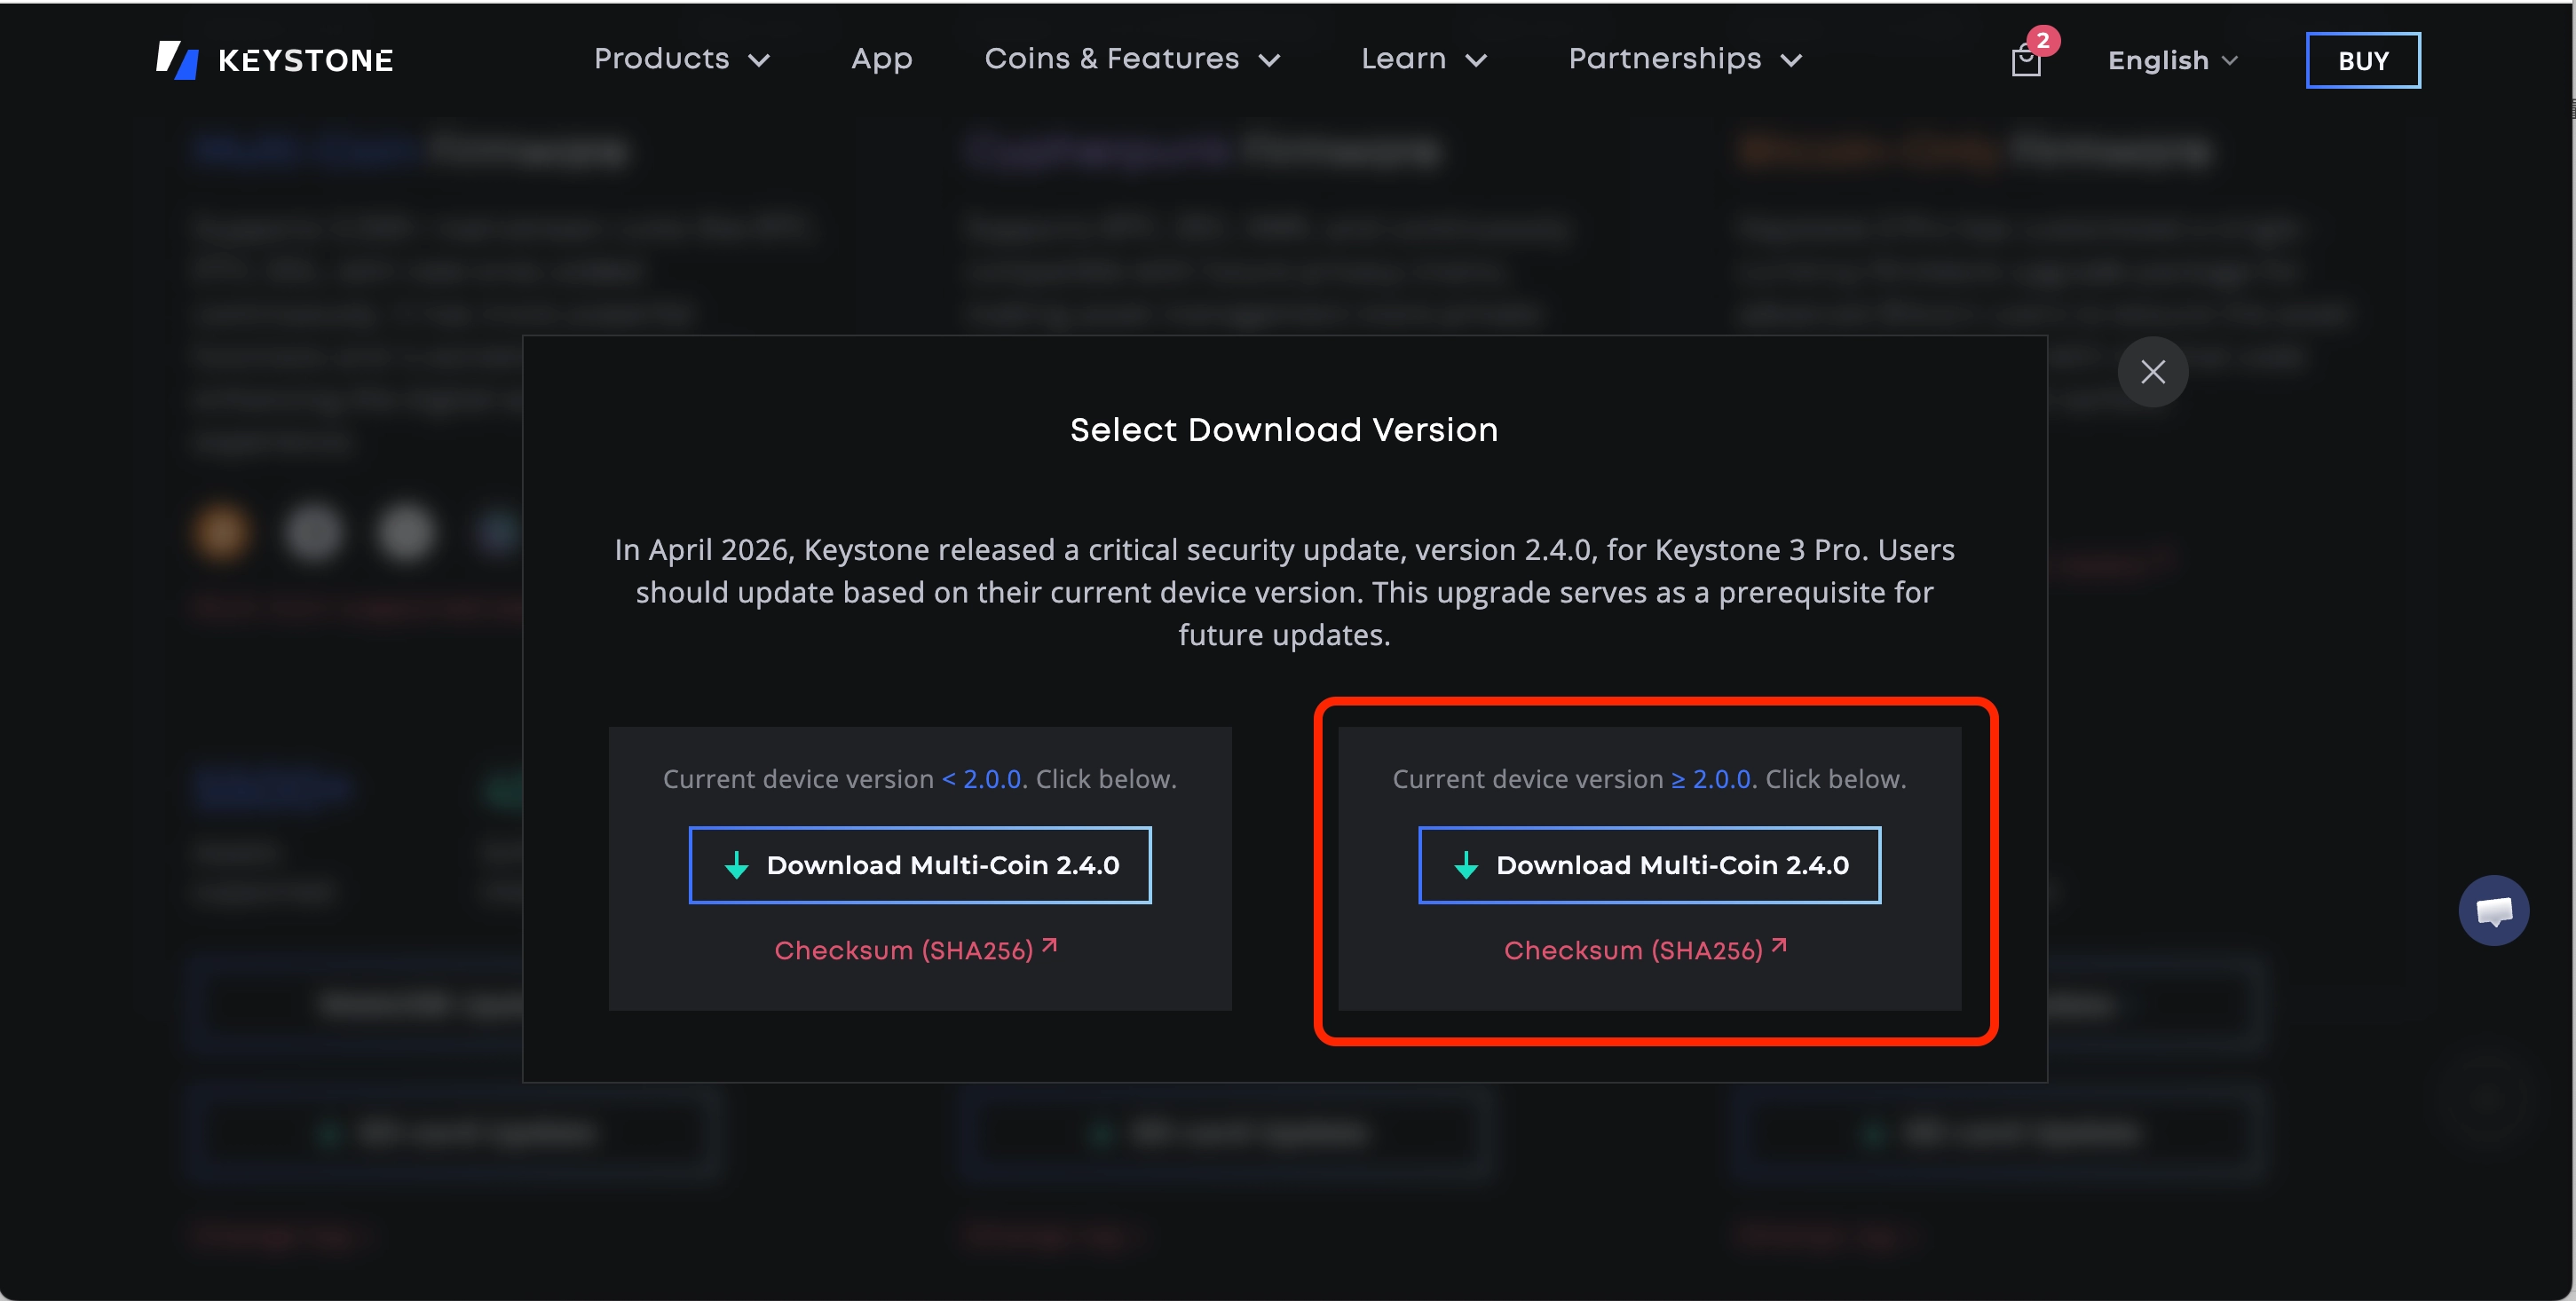Viewport: 2576px width, 1301px height.
Task: Open right Checksum (SHA256) link
Action: tap(1632, 950)
